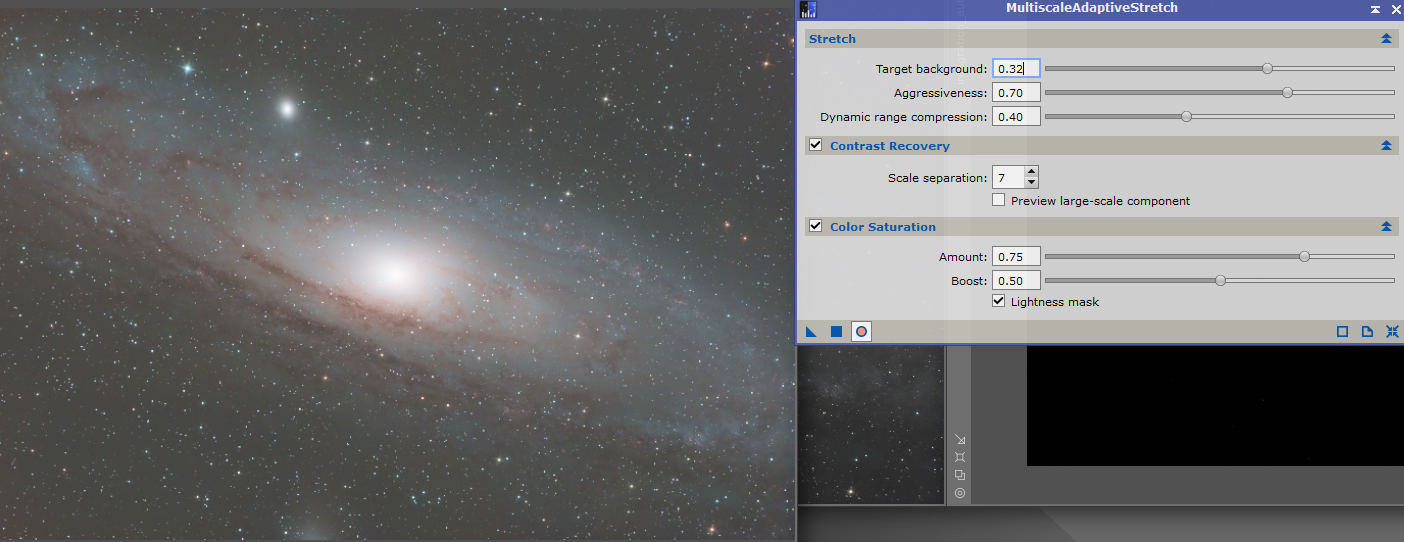Image resolution: width=1404 pixels, height=542 pixels.
Task: Toggle the Real-Time Preview circle icon
Action: [861, 331]
